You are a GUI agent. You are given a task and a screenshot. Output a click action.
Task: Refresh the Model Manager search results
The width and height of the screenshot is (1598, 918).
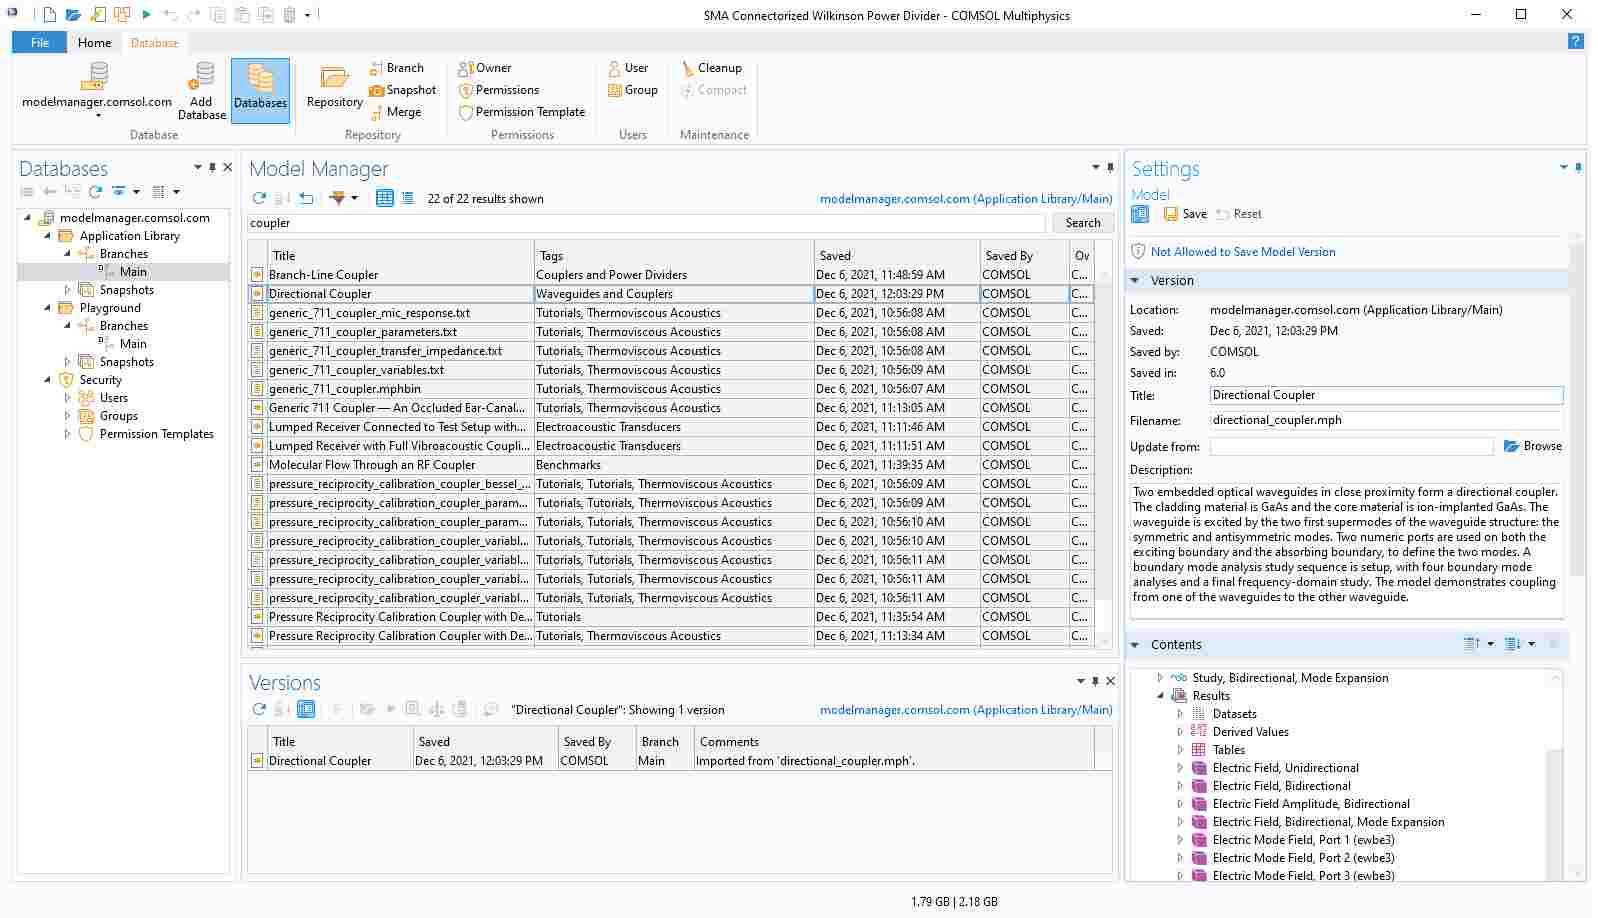coord(259,198)
